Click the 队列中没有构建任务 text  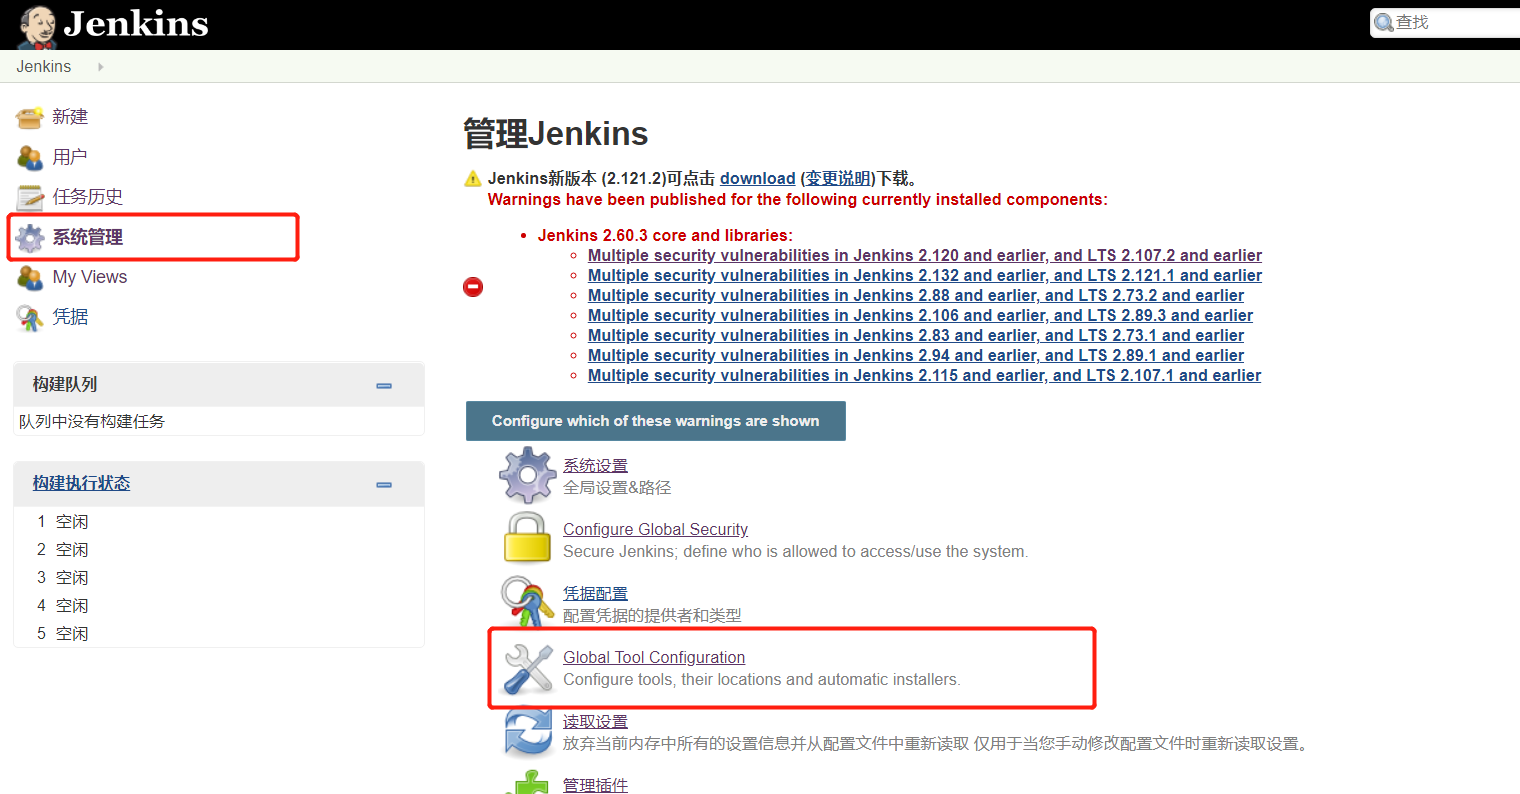tap(92, 421)
